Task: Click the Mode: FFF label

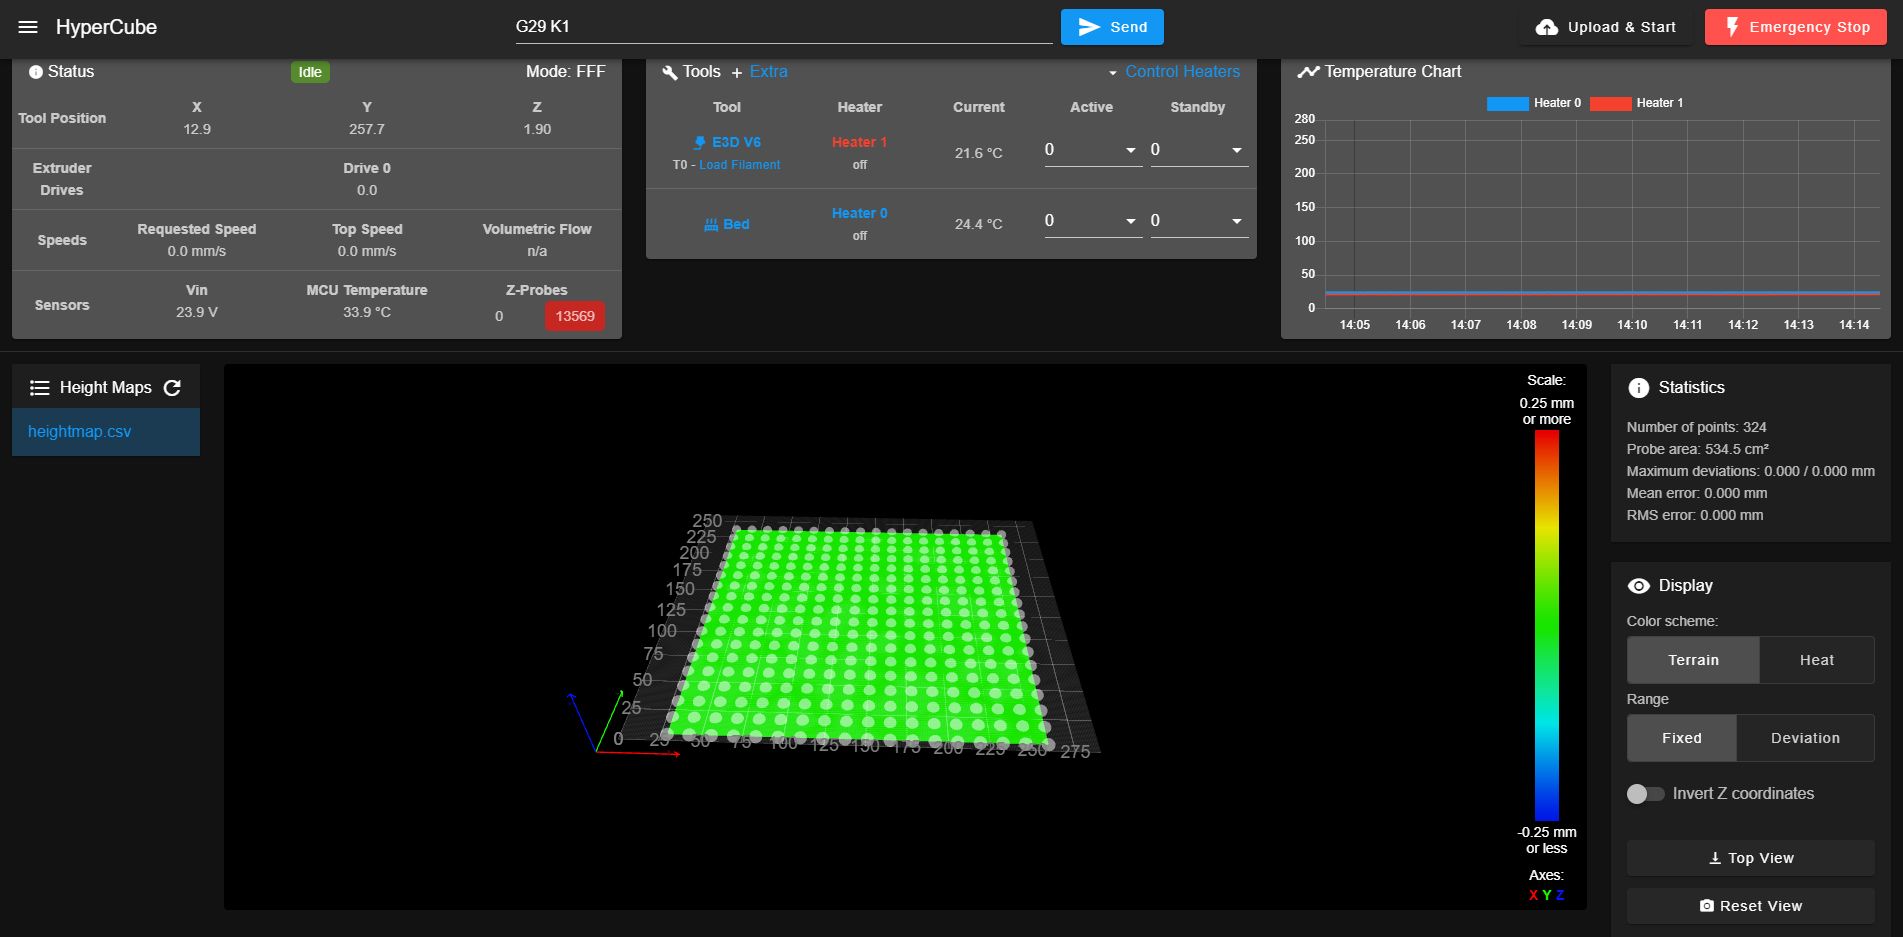Action: point(565,72)
